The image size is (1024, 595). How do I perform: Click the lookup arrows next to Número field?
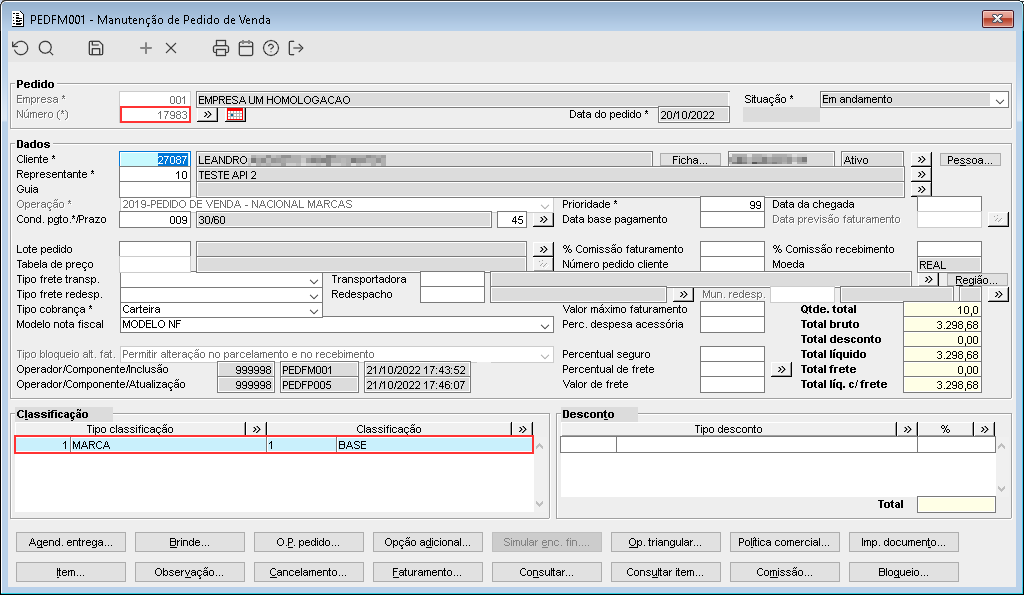click(207, 115)
